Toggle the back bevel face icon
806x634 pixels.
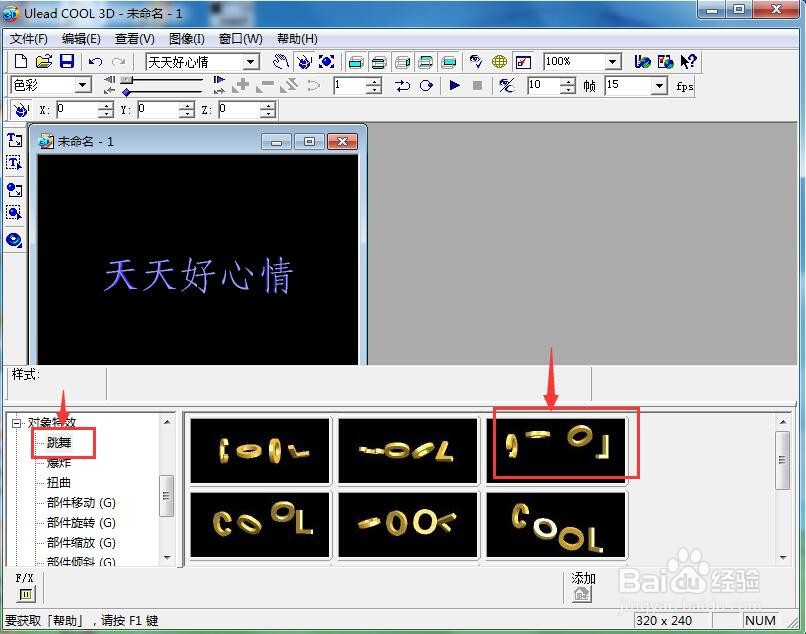tap(426, 62)
